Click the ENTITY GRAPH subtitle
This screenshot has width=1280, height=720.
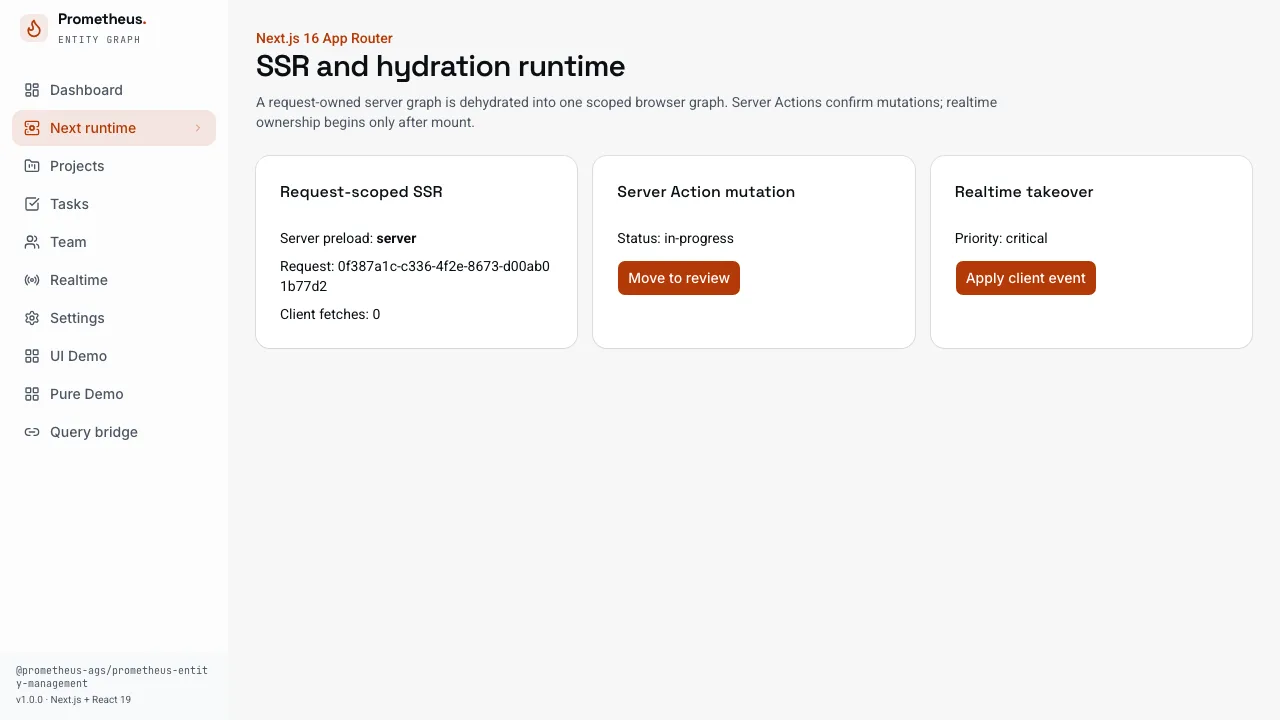click(99, 40)
